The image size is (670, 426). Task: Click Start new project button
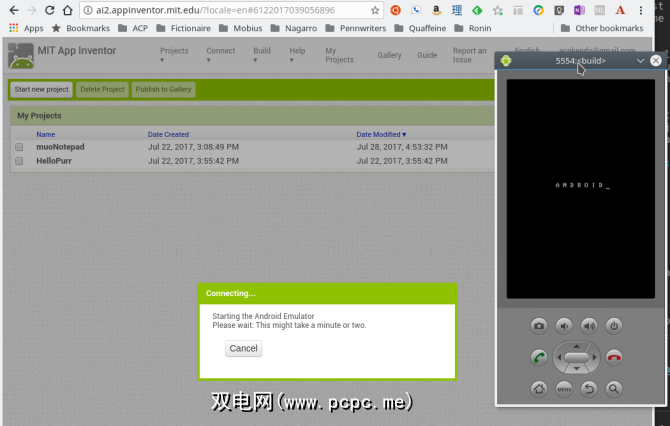tap(41, 89)
